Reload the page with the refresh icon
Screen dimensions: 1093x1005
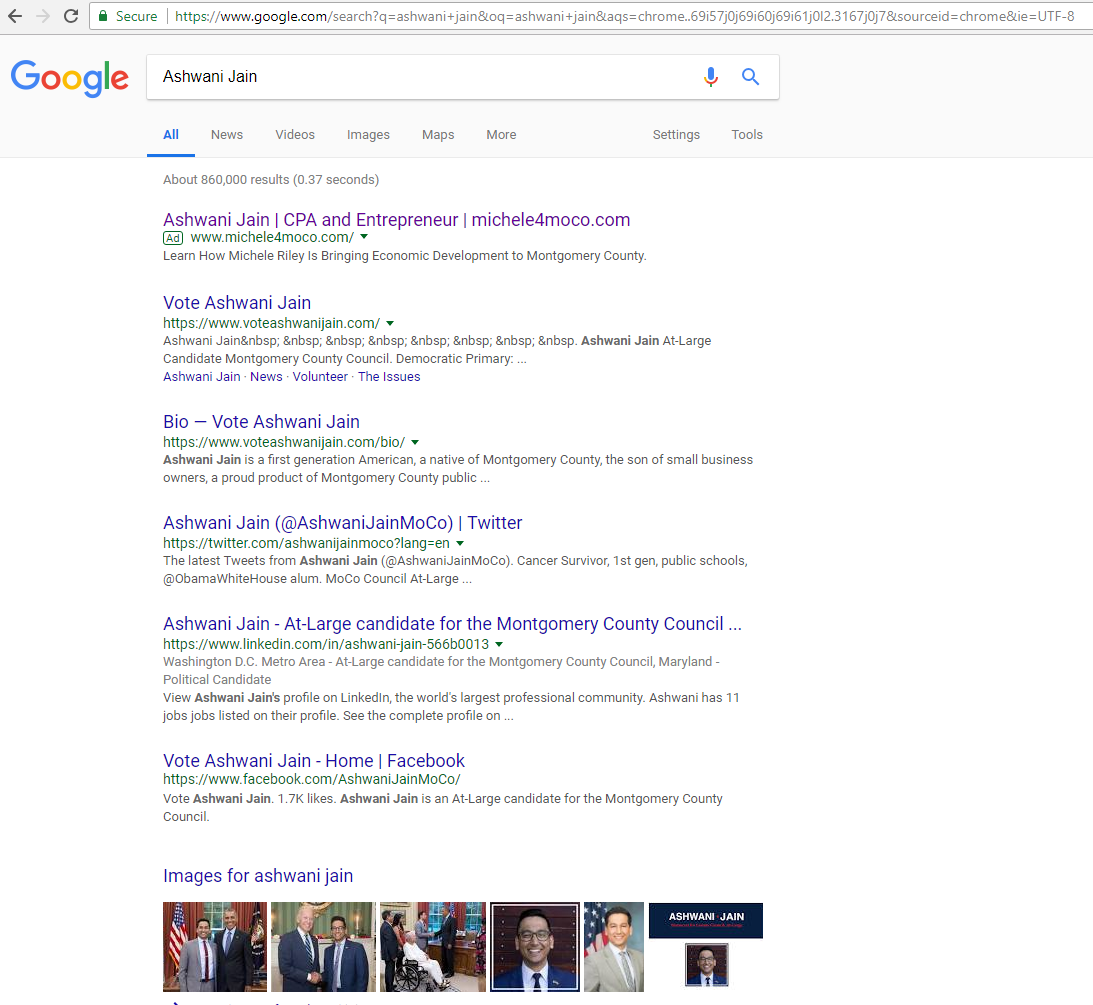(x=70, y=16)
